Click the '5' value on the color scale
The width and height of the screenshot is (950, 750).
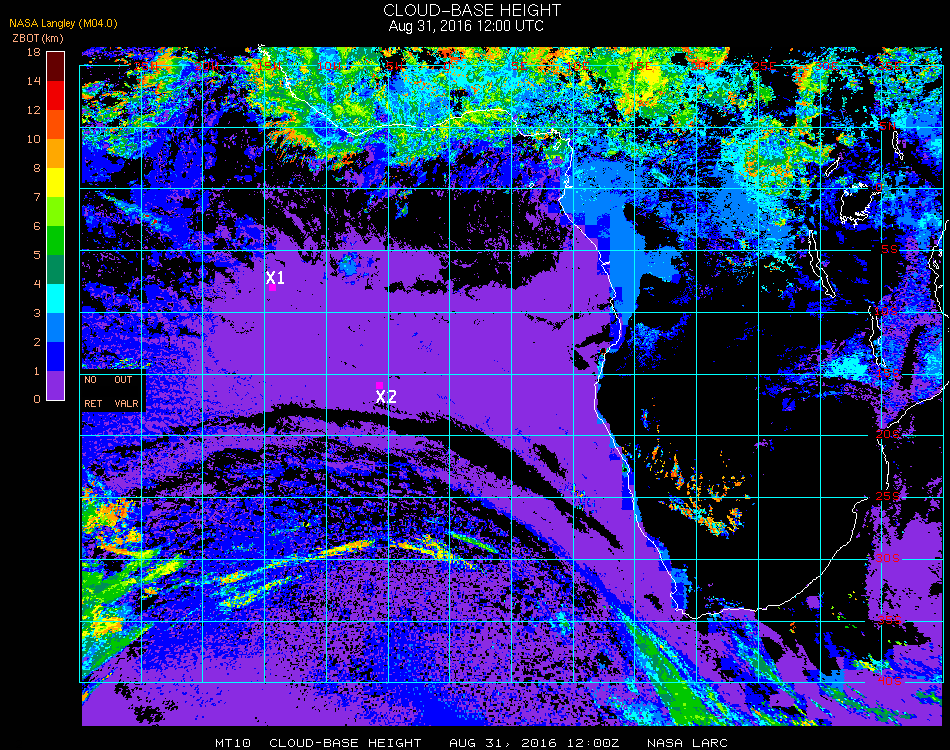[37, 255]
